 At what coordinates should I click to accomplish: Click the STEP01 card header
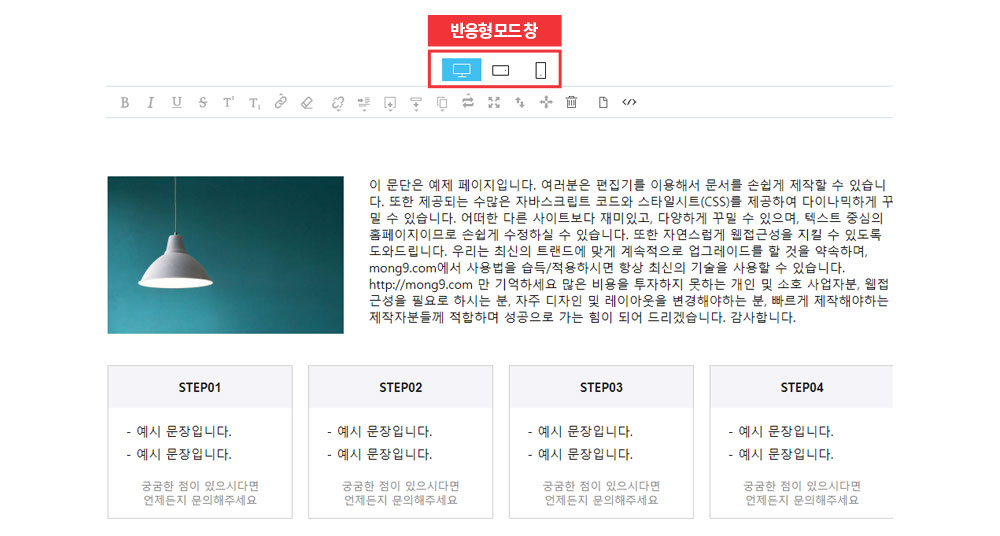[x=200, y=387]
